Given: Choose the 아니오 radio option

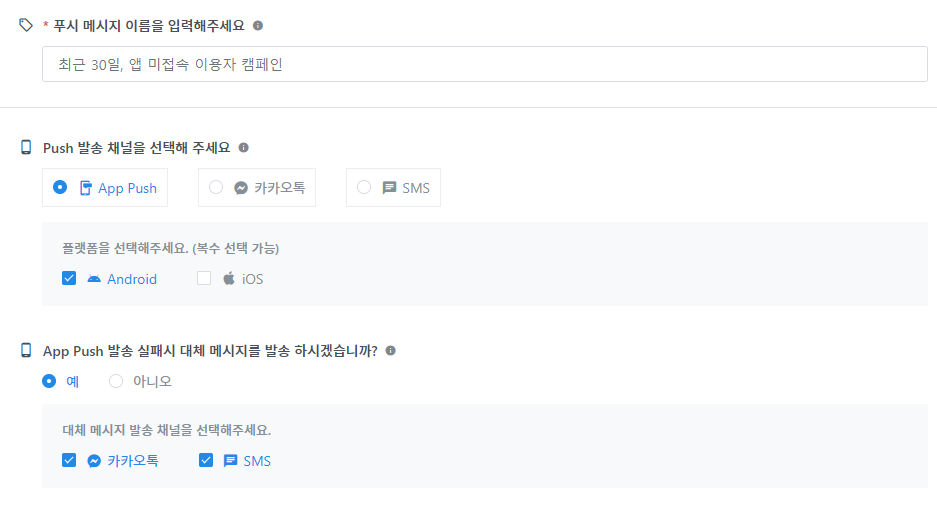Looking at the screenshot, I should pos(116,381).
